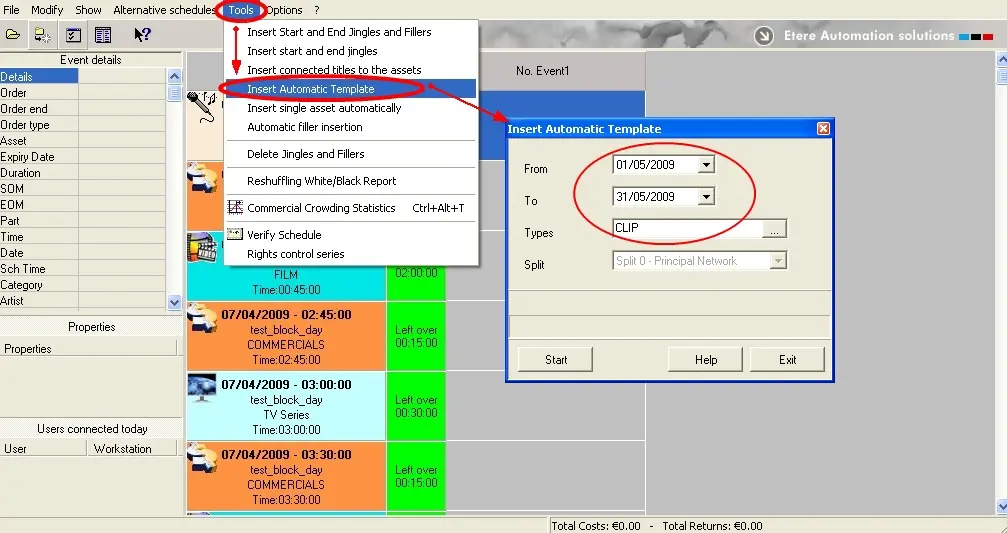Click the Commercial Crowding Statistics chart icon

(x=236, y=208)
